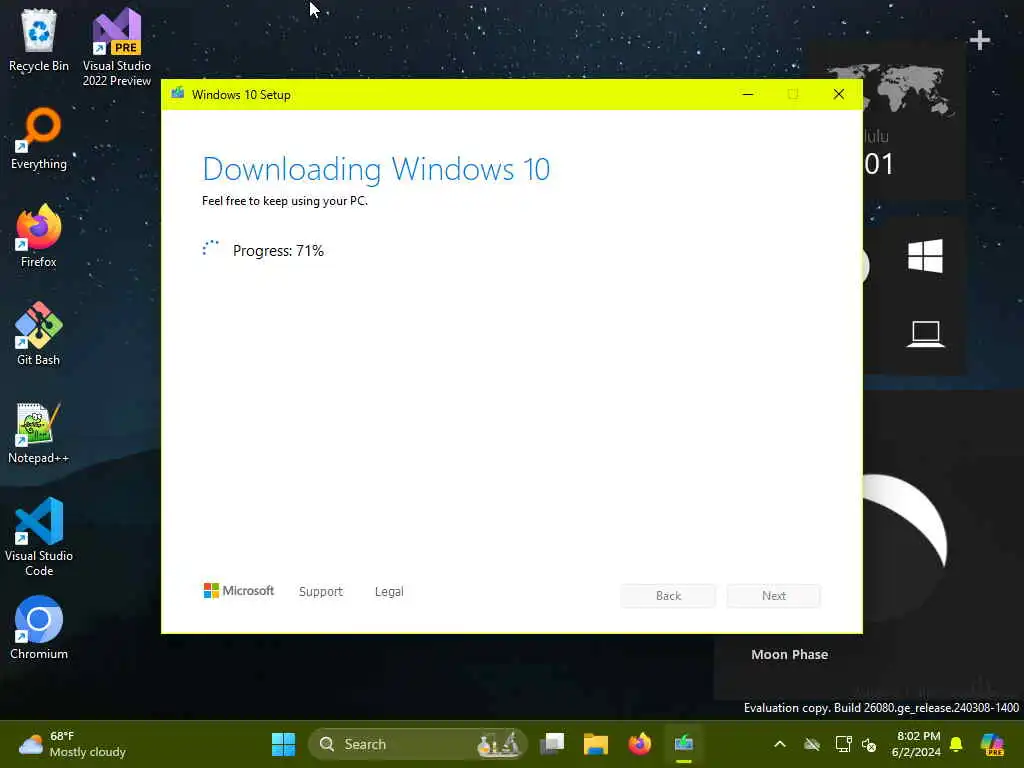The width and height of the screenshot is (1024, 768).
Task: Click the taskbar Search box
Action: [x=418, y=744]
